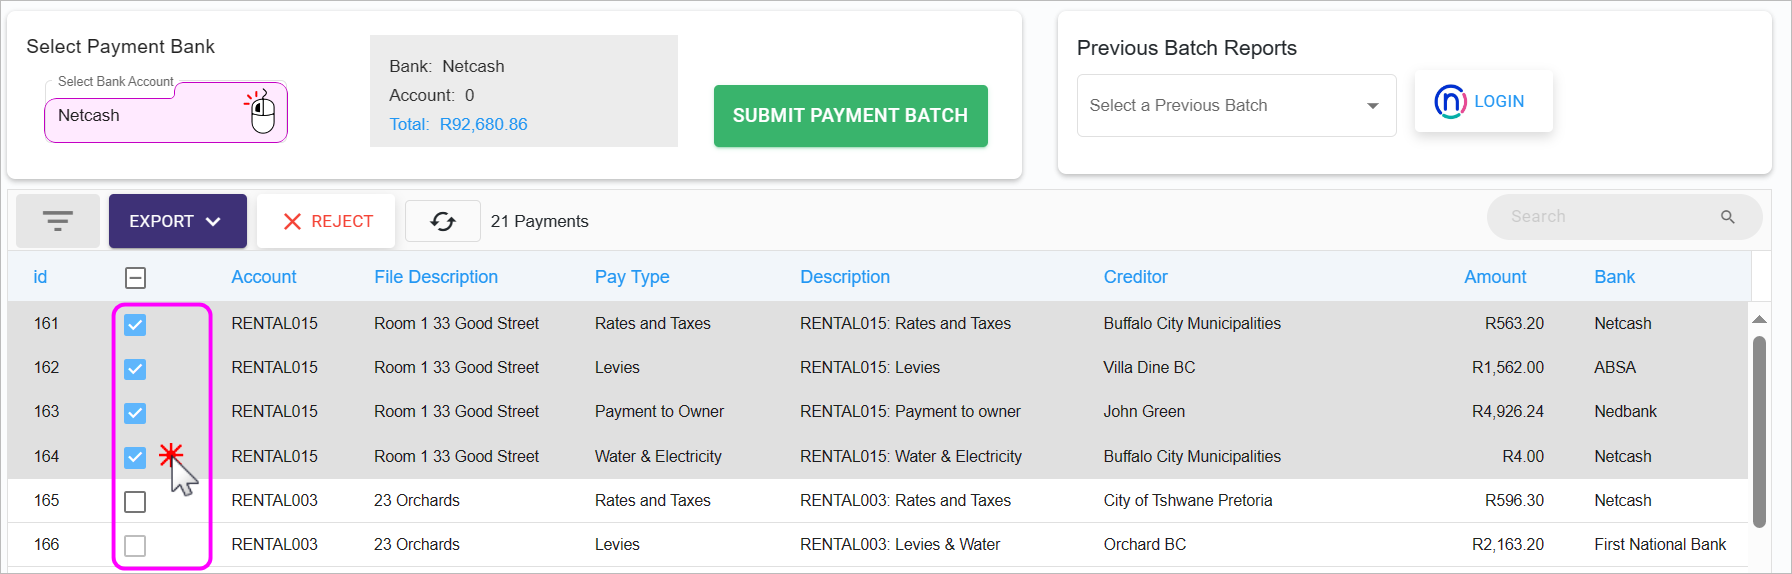
Task: Check the box for payment 166
Action: pyautogui.click(x=135, y=546)
